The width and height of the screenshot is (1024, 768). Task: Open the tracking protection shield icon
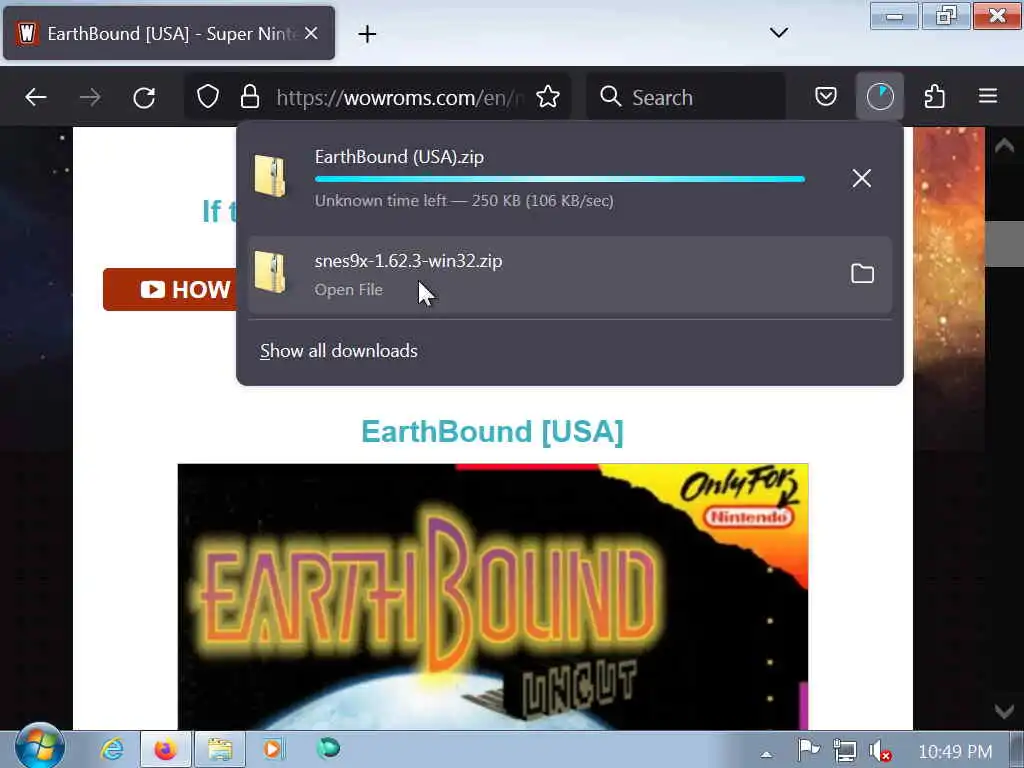pyautogui.click(x=208, y=97)
